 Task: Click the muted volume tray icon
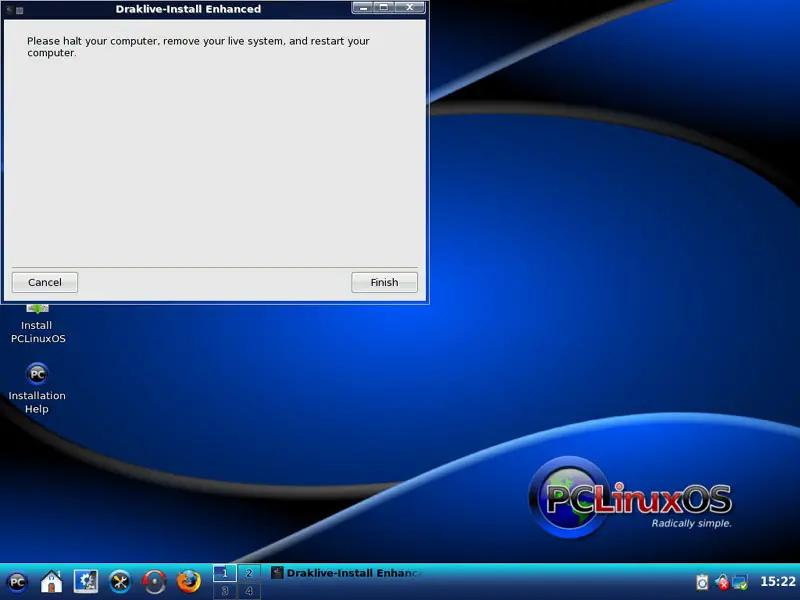point(721,581)
